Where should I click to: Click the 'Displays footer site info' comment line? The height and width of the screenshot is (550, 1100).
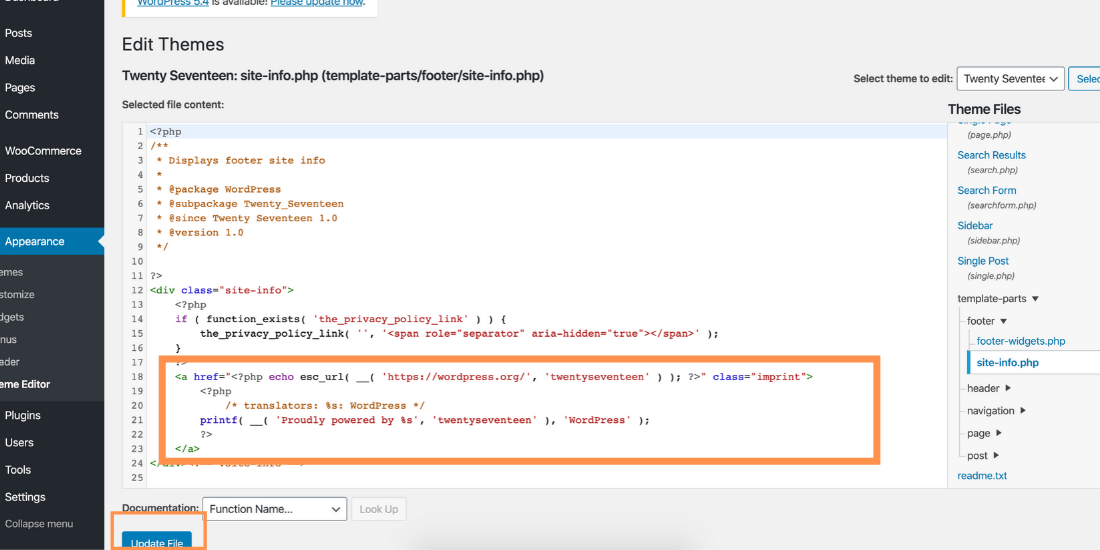pyautogui.click(x=241, y=160)
